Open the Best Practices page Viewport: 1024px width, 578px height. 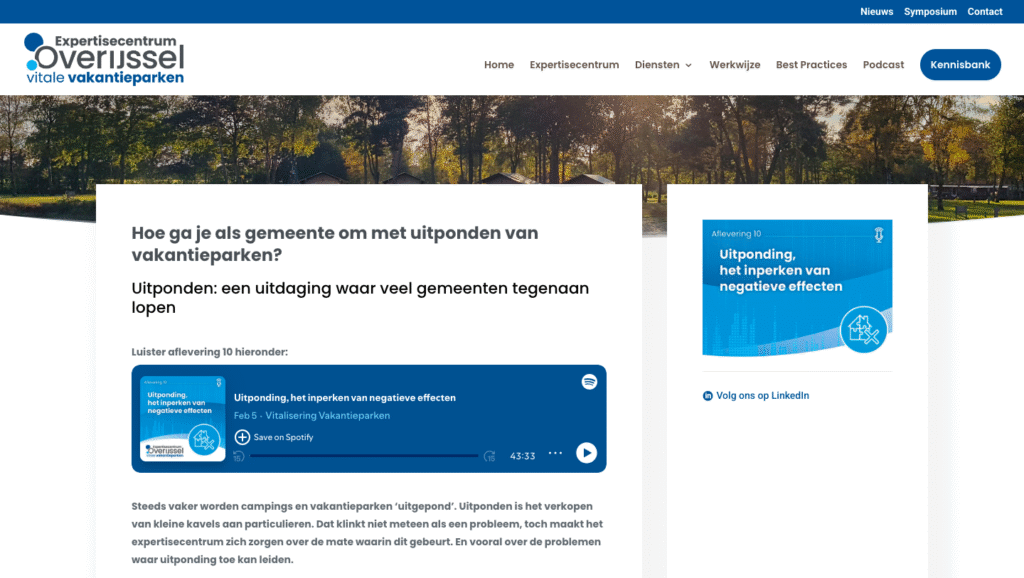811,65
